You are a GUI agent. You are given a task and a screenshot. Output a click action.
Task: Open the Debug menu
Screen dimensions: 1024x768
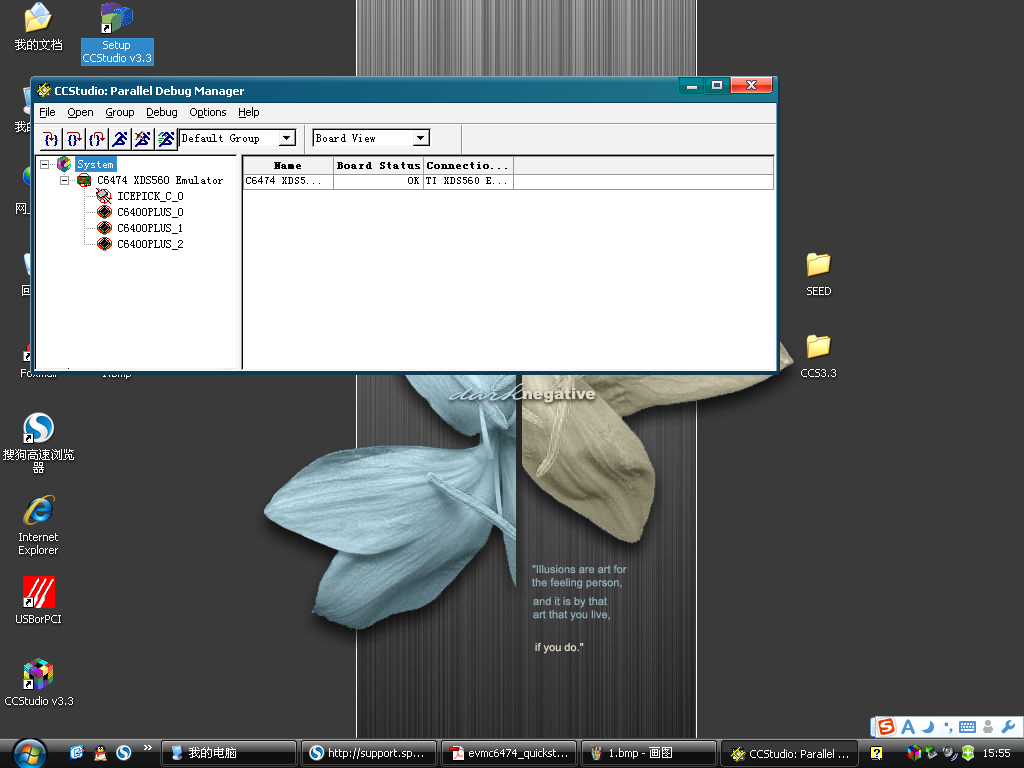[x=161, y=112]
